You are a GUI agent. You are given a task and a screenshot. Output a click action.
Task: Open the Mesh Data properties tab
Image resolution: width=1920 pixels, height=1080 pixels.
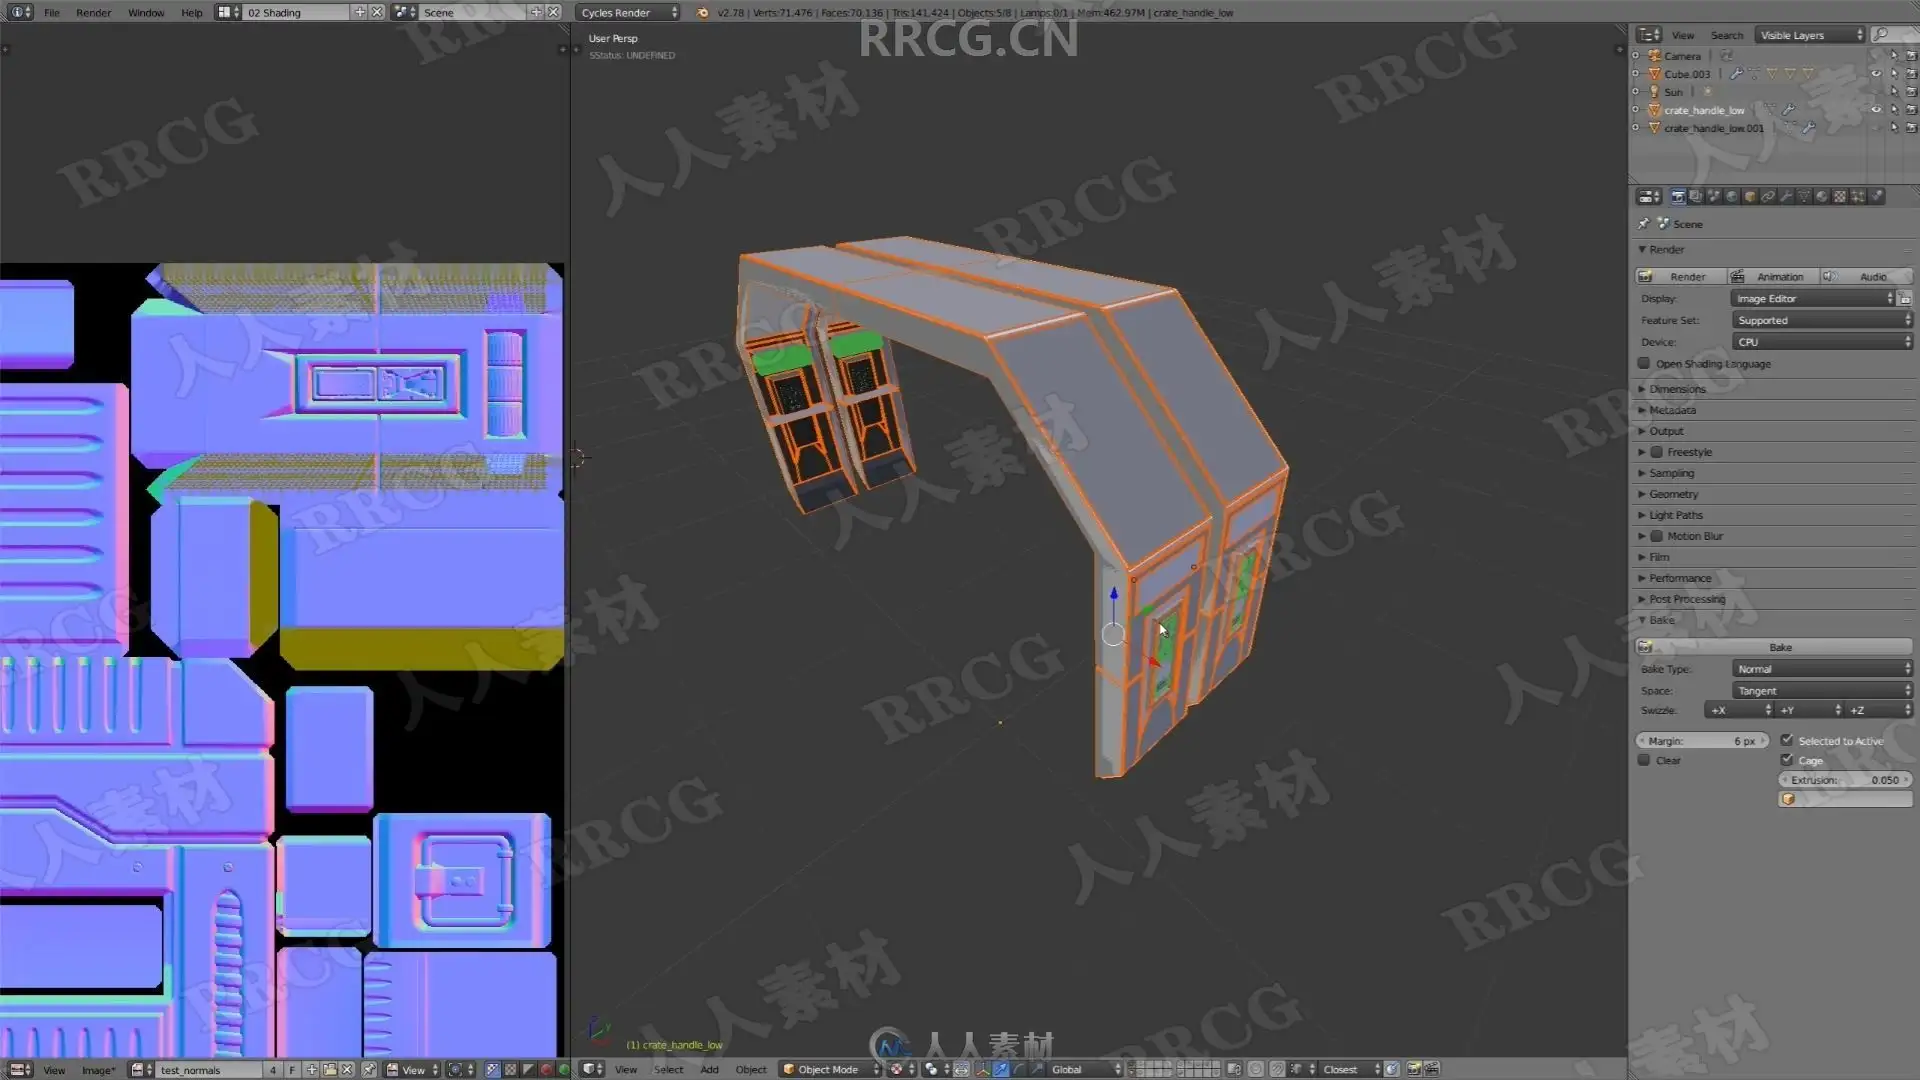1804,197
